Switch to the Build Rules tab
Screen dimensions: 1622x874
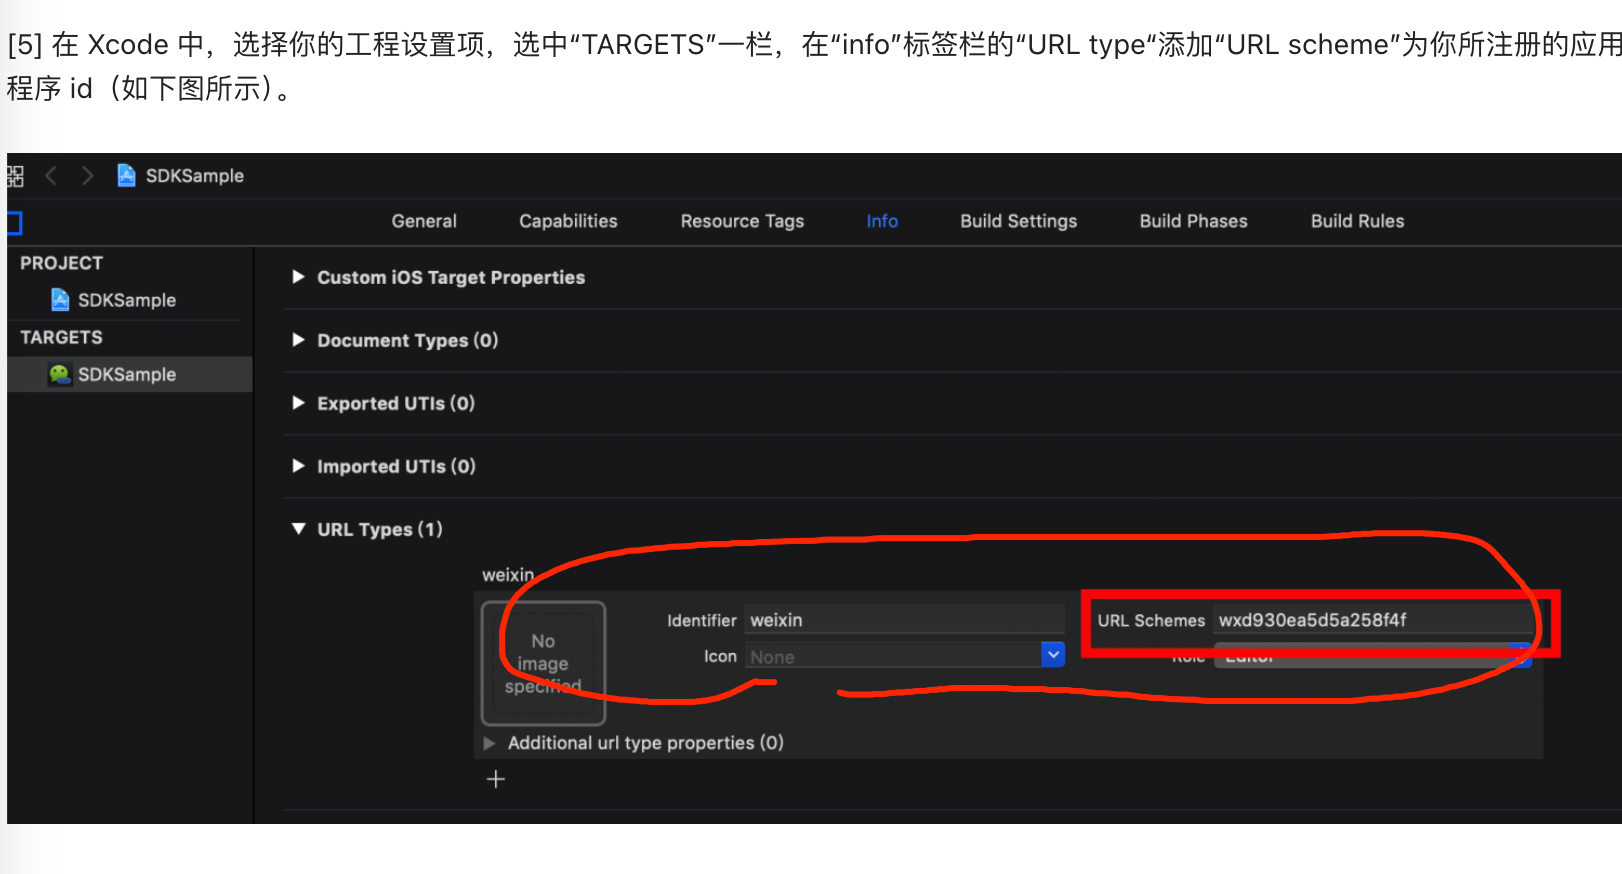click(x=1357, y=221)
